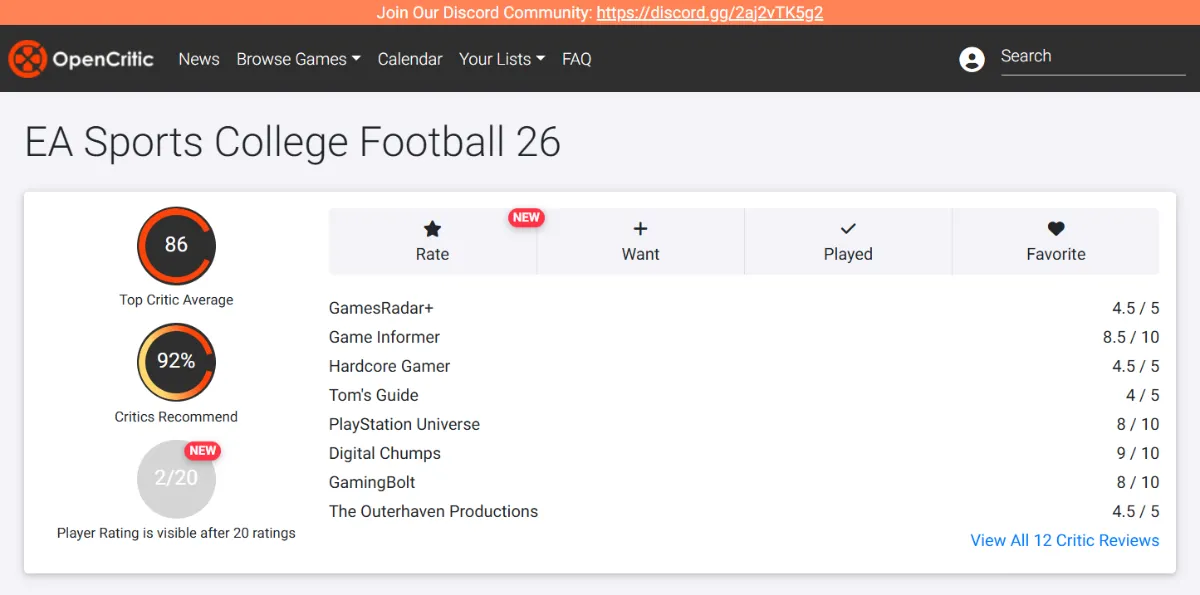Click inside the Search input field

tap(1090, 56)
